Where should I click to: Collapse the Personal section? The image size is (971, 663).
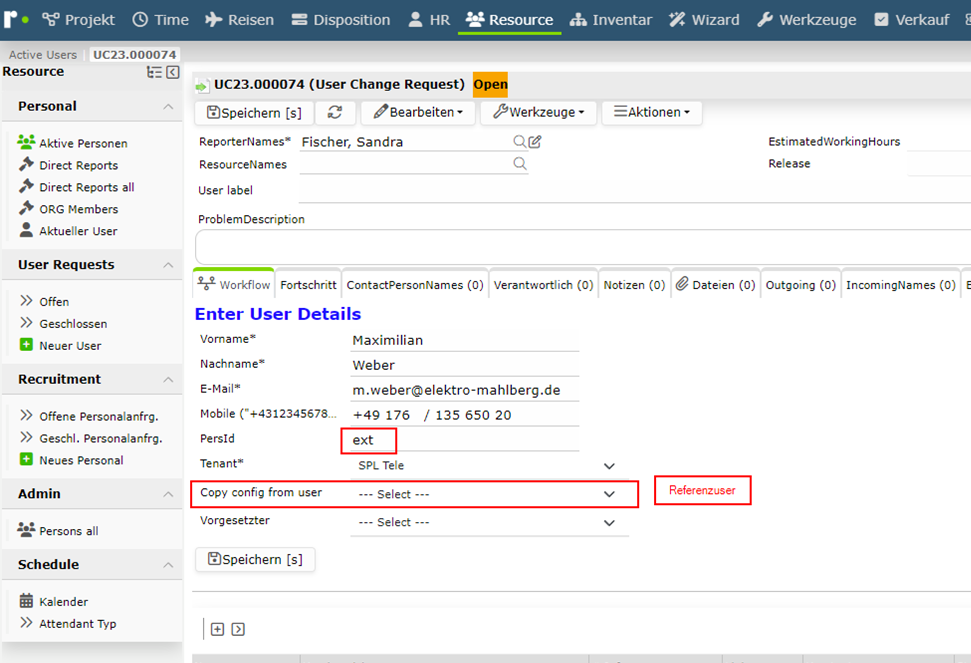[x=168, y=106]
